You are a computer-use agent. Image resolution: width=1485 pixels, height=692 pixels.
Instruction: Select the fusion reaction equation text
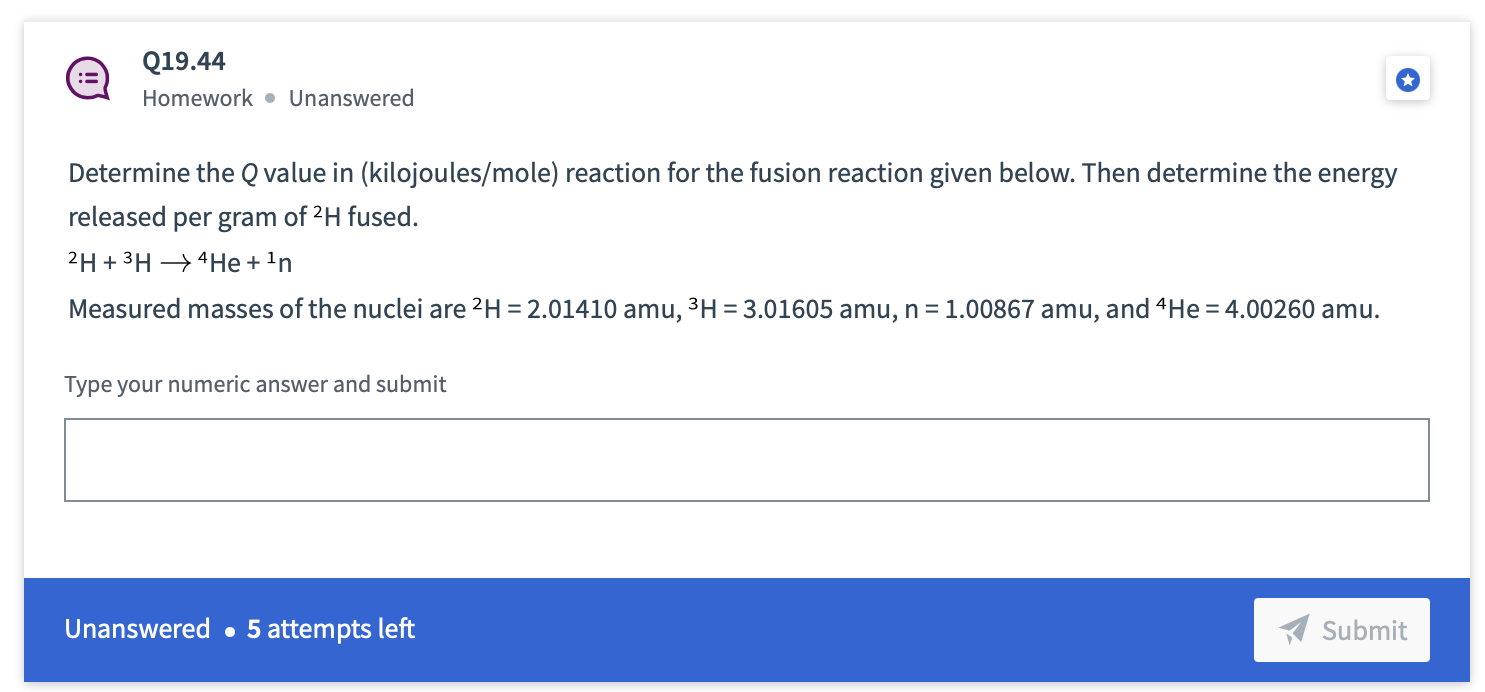coord(178,262)
